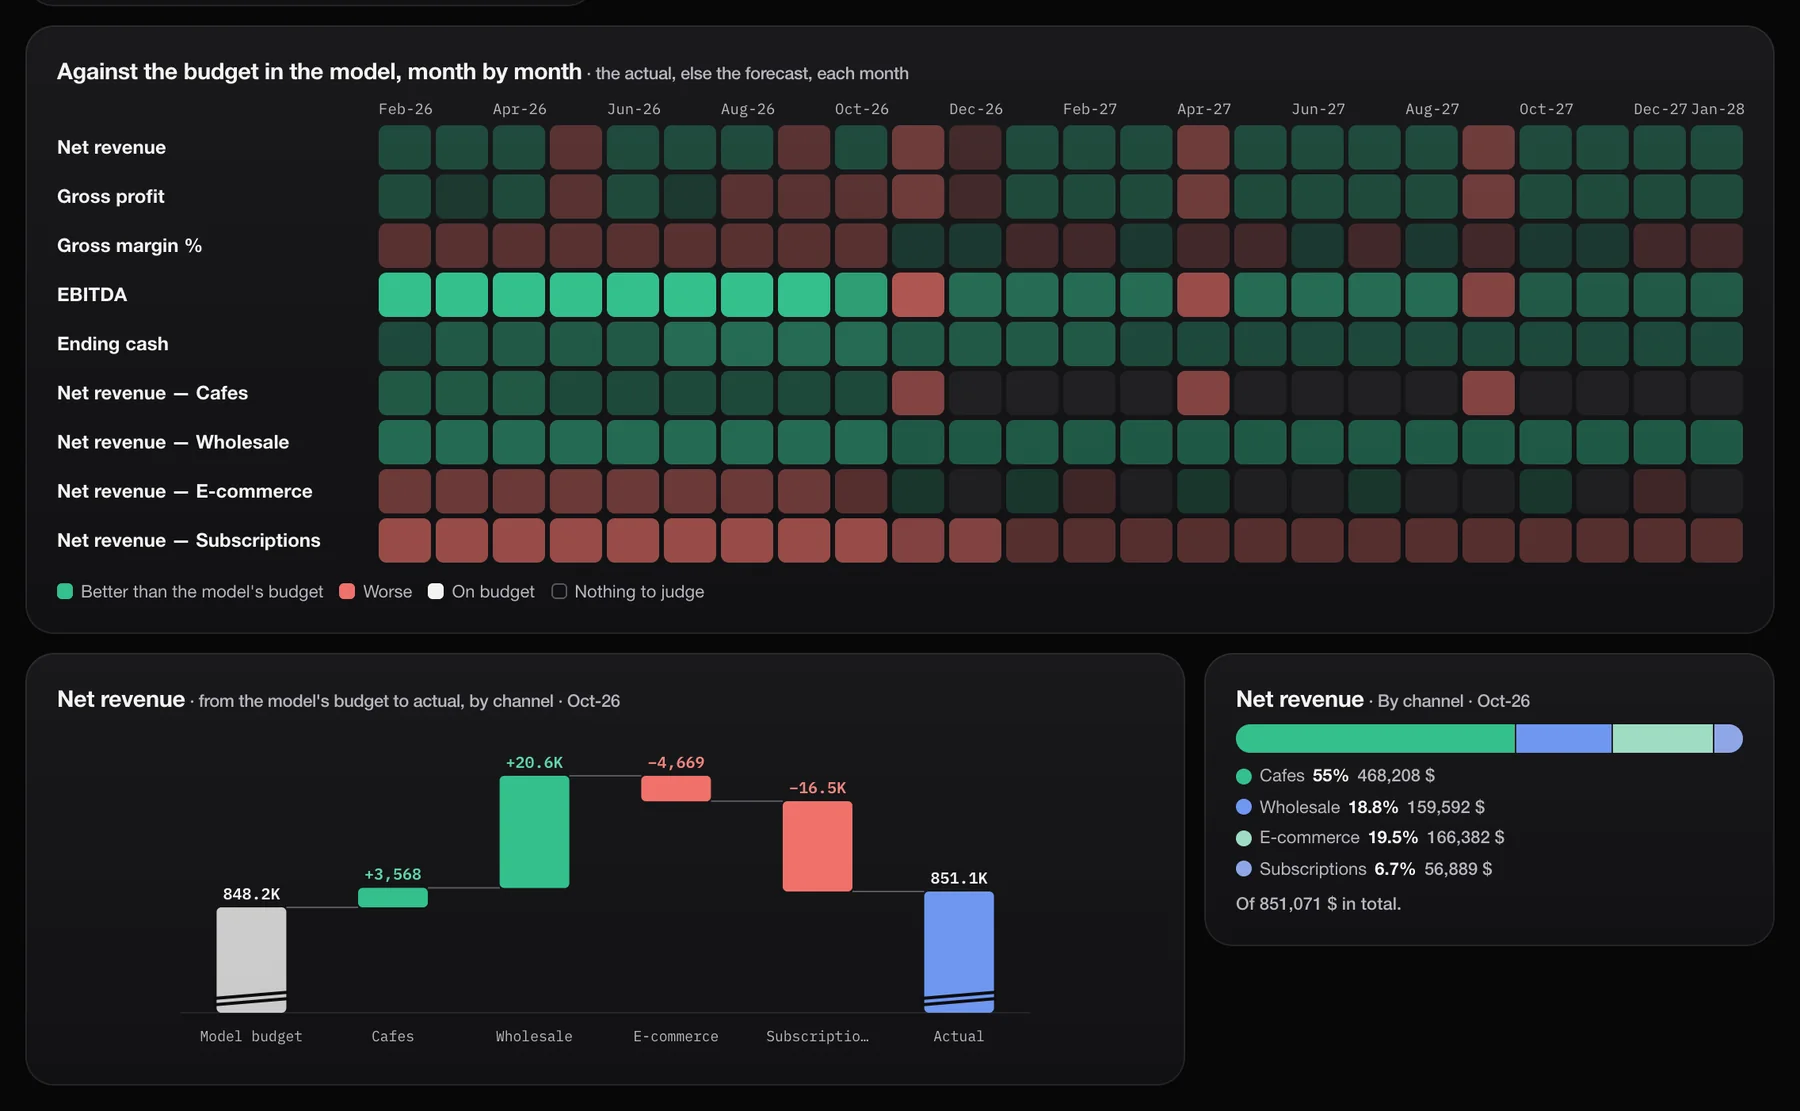This screenshot has height=1111, width=1800.
Task: Click the red 'Worse' legend swatch
Action: tap(347, 591)
